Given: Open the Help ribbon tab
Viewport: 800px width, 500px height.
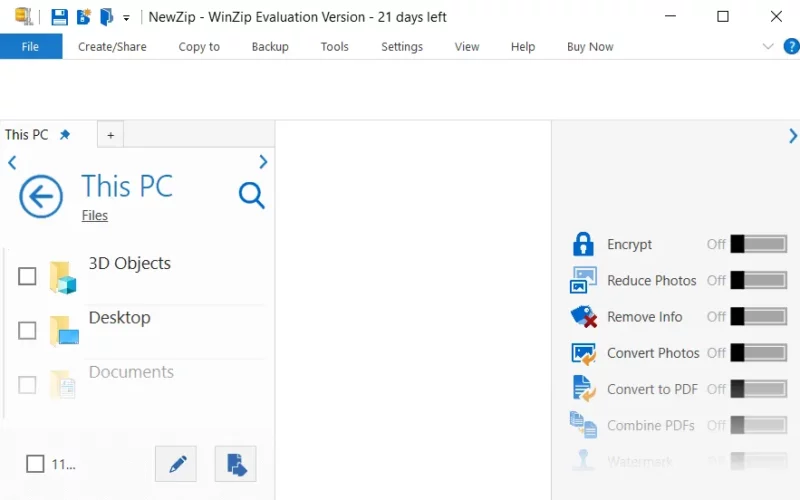Looking at the screenshot, I should pyautogui.click(x=523, y=46).
